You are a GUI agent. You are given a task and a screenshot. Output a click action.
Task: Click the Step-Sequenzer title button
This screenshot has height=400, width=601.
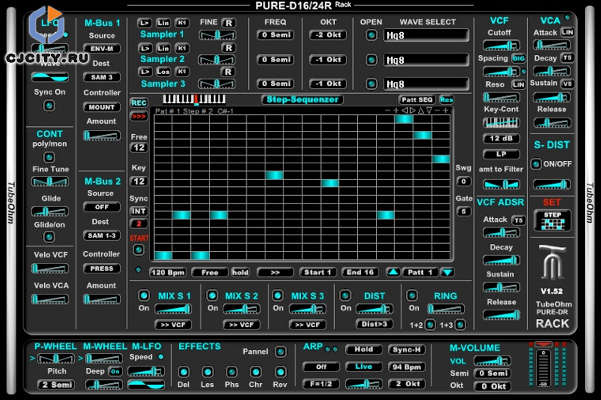pyautogui.click(x=302, y=100)
